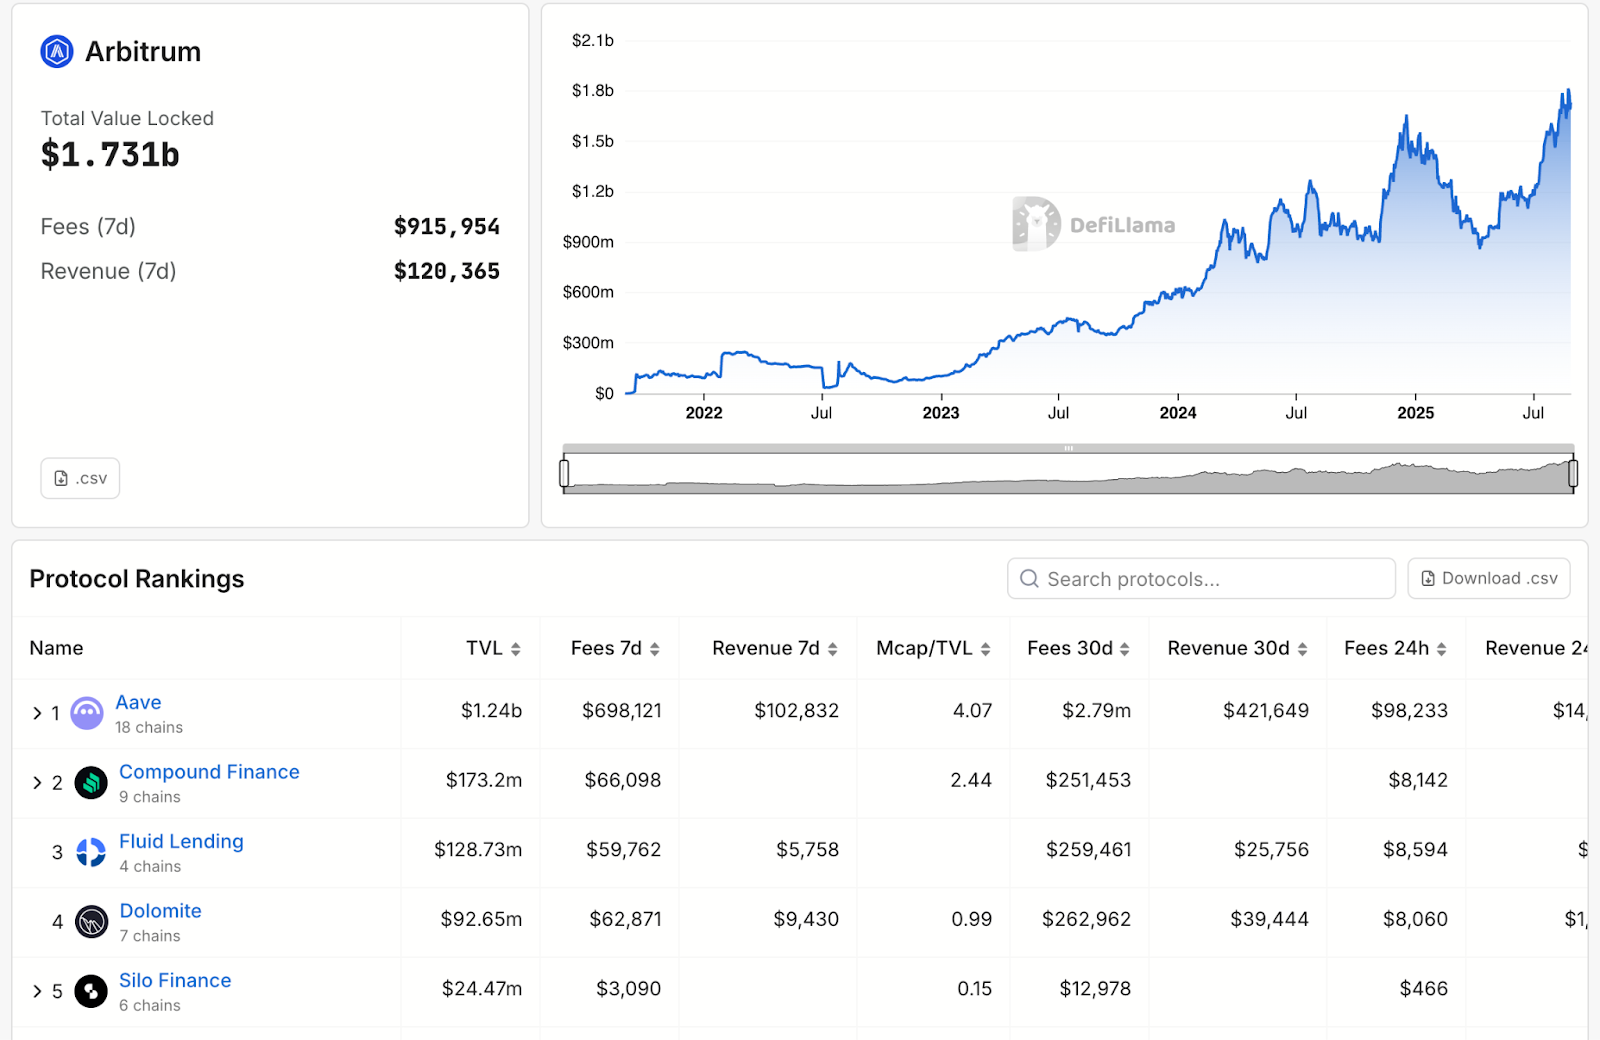Viewport: 1600px width, 1040px height.
Task: Sort by Fees 7d column header
Action: pyautogui.click(x=614, y=648)
